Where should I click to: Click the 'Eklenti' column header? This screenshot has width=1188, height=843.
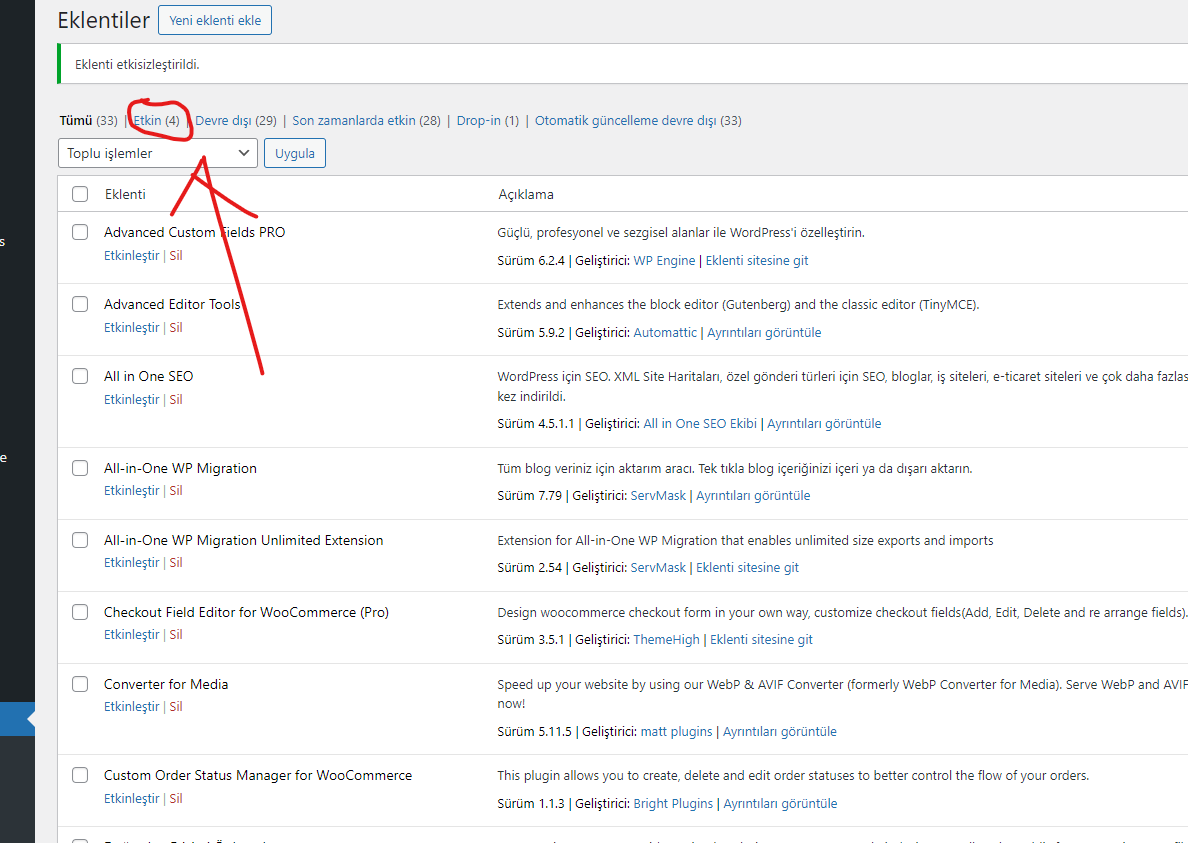(125, 194)
